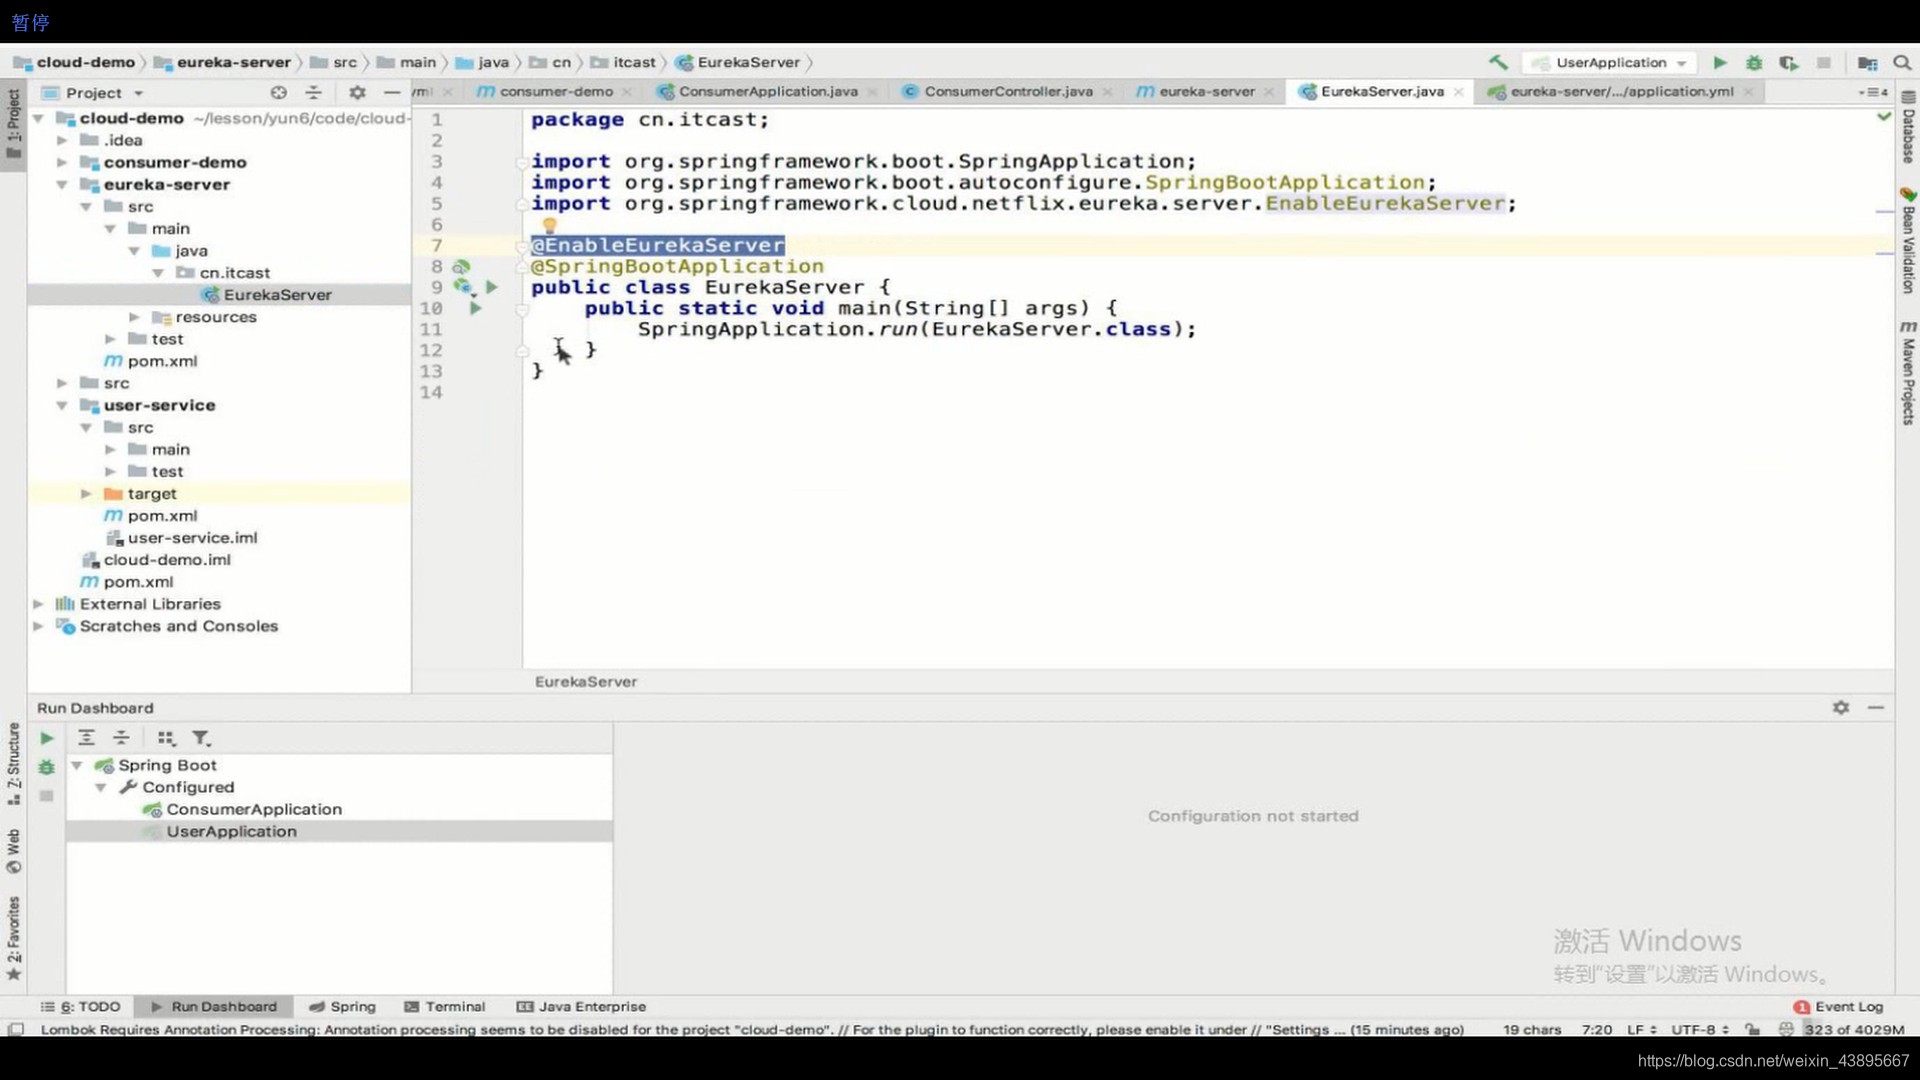The height and width of the screenshot is (1080, 1920).
Task: Open Java Enterprise tool window
Action: click(581, 1006)
